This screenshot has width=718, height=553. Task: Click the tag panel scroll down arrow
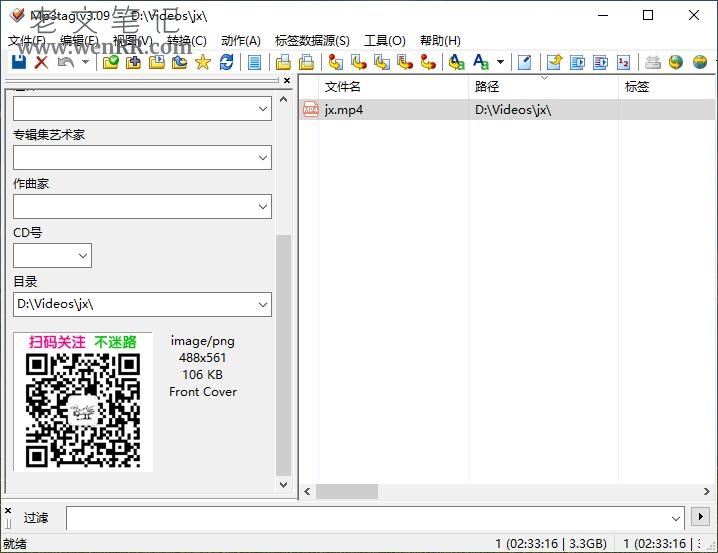(x=283, y=484)
